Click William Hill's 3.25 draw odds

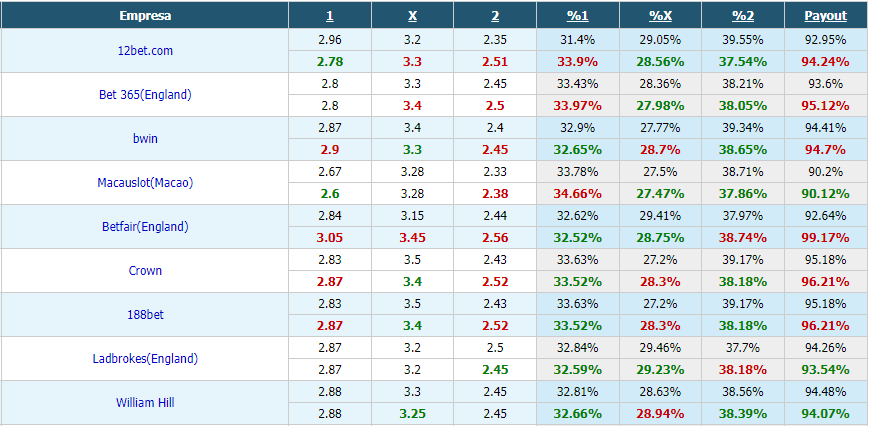pyautogui.click(x=412, y=414)
